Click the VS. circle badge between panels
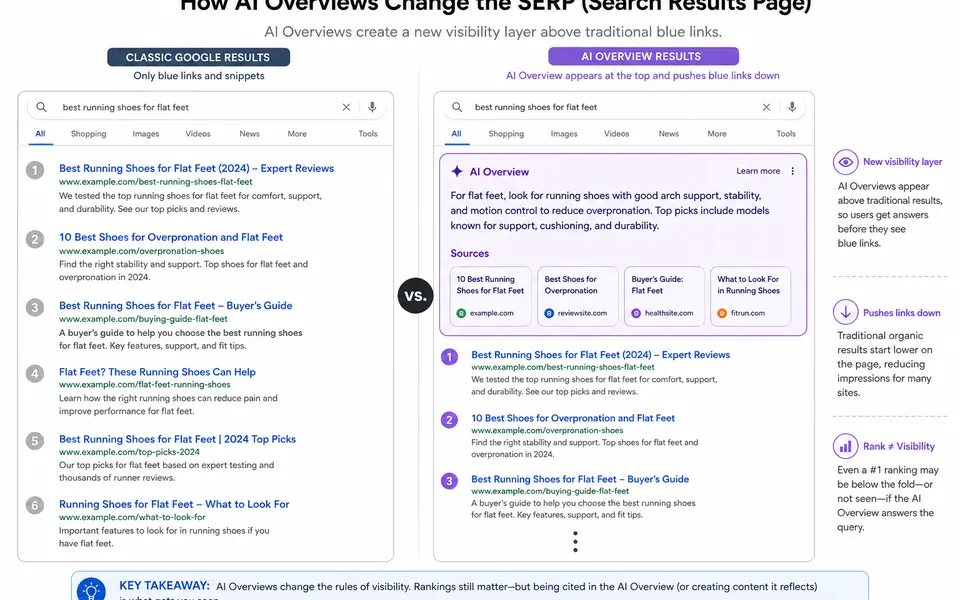Viewport: 960px width, 600px height. pyautogui.click(x=416, y=296)
